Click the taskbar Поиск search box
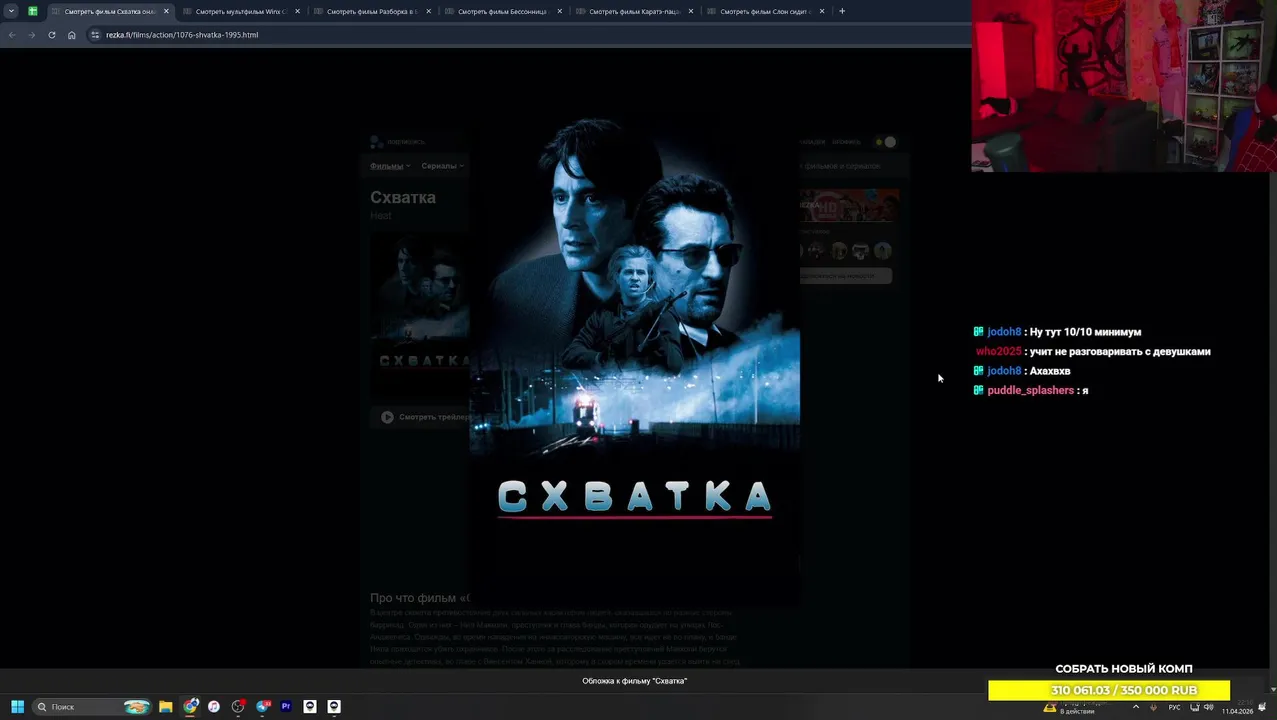Screen dimensions: 1277x720 tap(92, 706)
